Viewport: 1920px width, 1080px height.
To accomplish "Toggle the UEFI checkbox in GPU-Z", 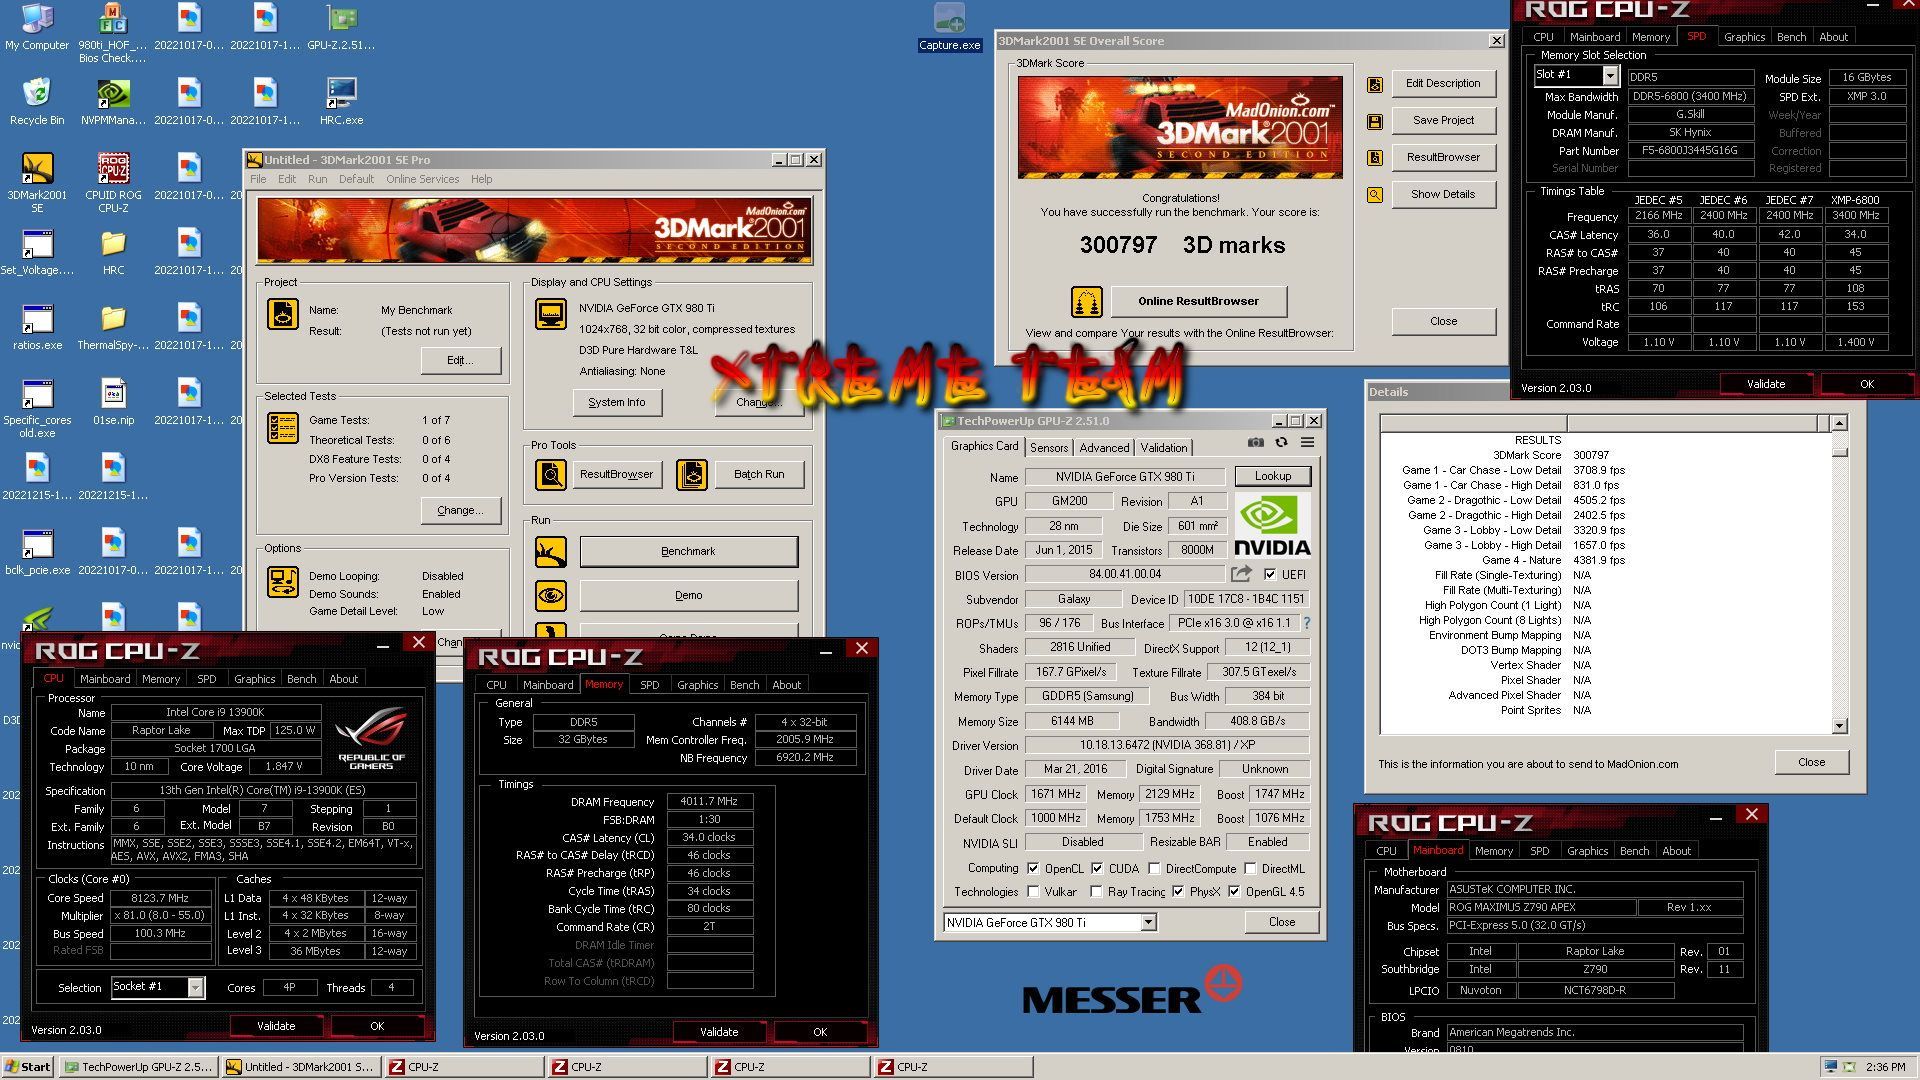I will click(1270, 575).
